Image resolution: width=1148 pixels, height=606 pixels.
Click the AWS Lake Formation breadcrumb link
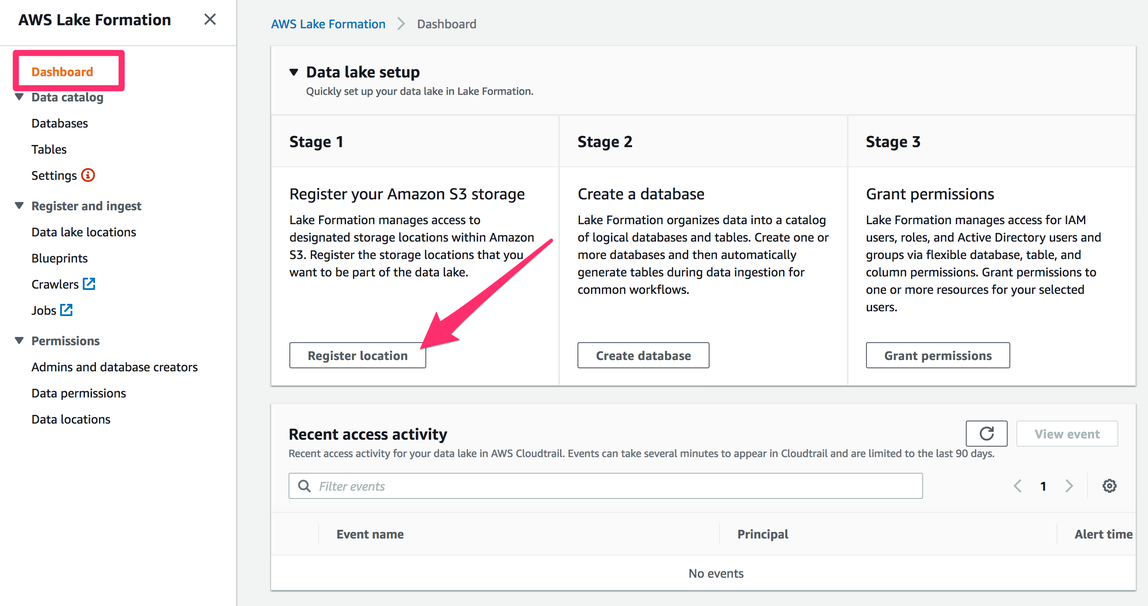[x=328, y=24]
